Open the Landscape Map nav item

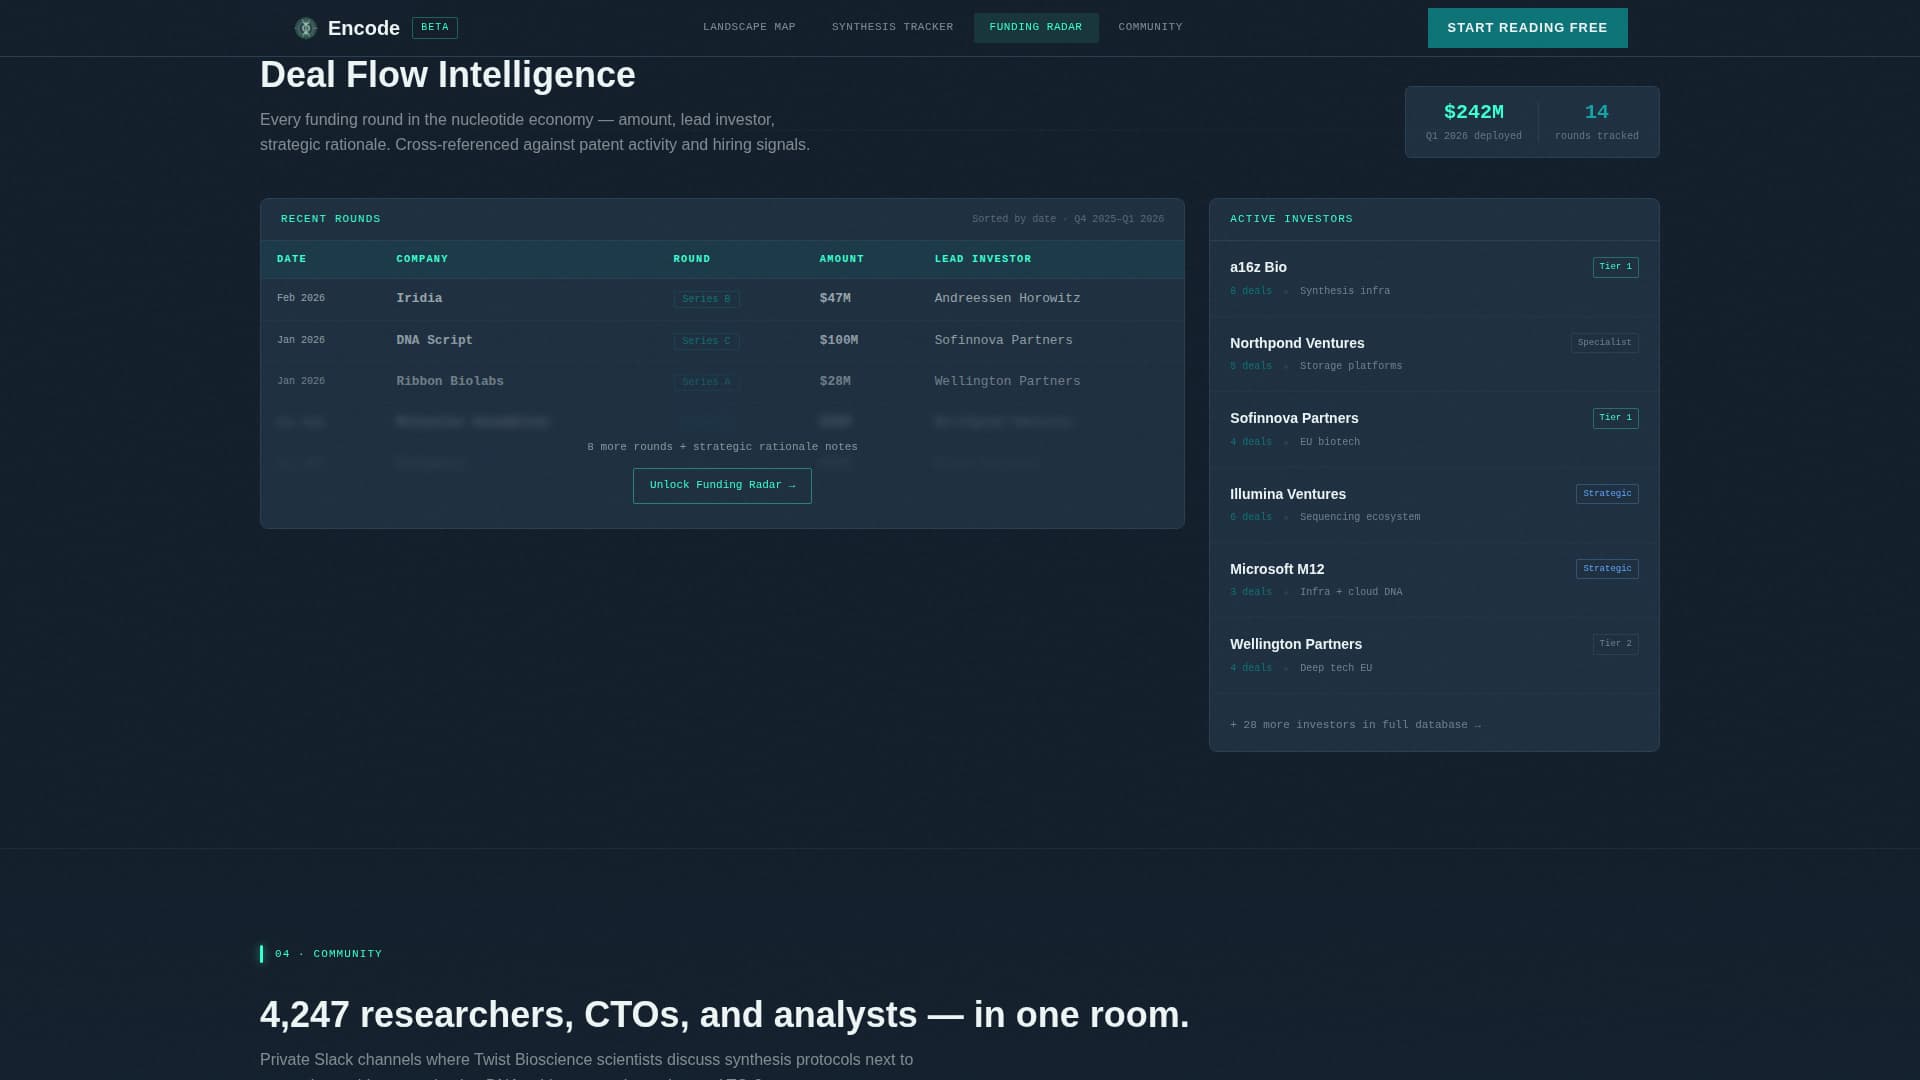click(749, 28)
